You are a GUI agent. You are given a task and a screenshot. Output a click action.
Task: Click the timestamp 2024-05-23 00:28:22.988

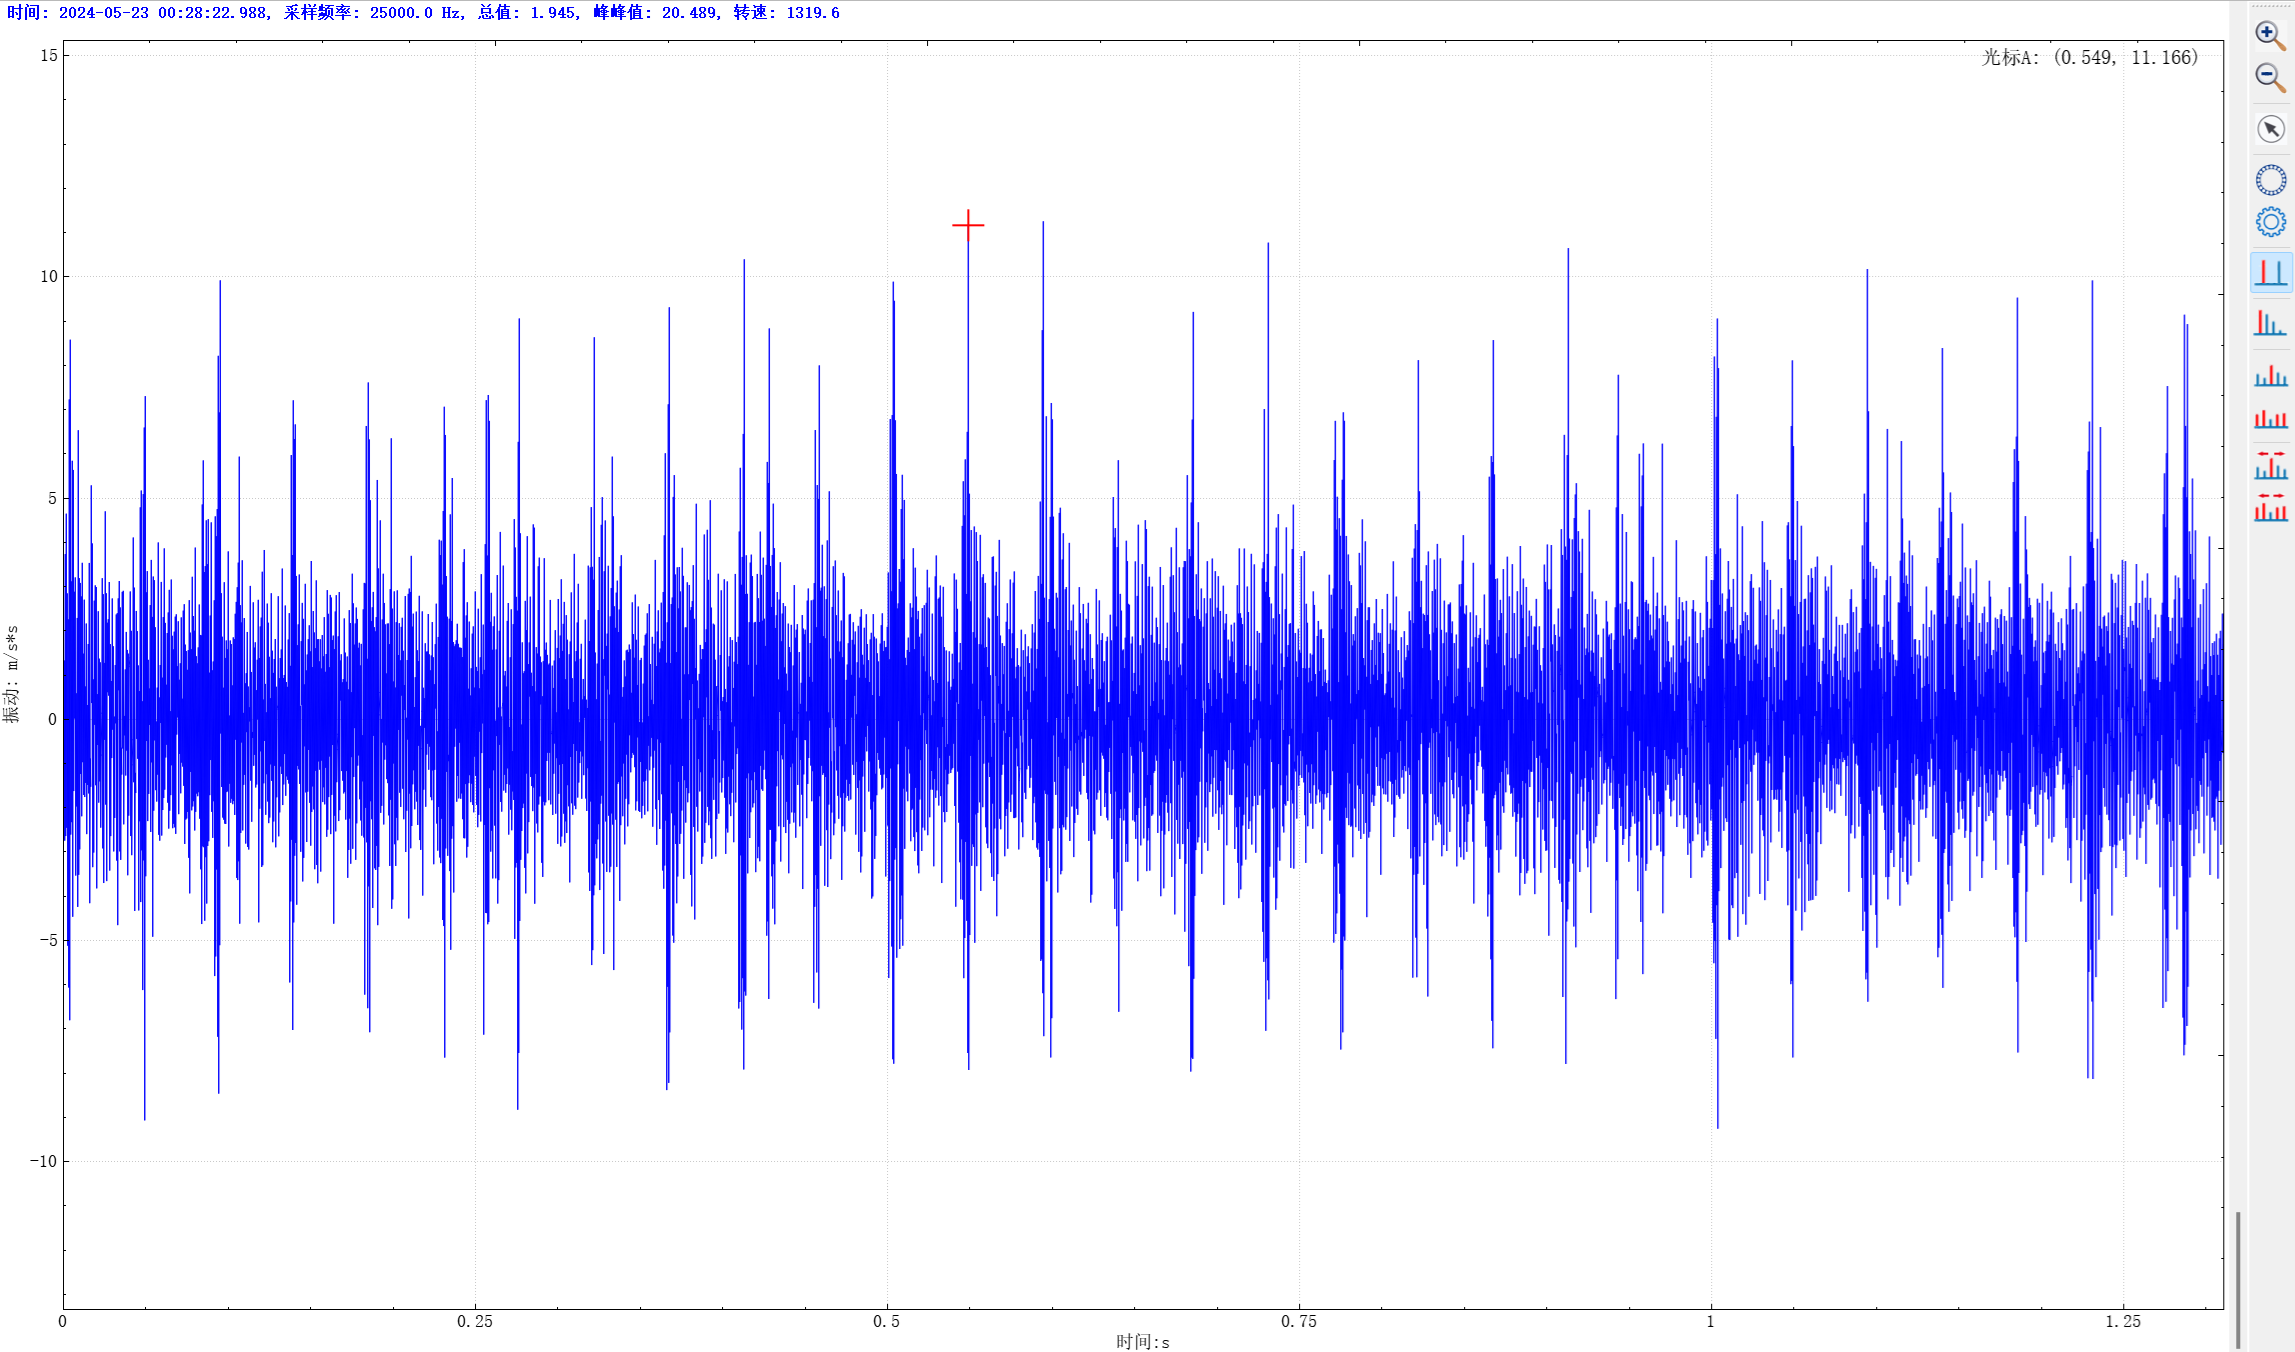163,13
